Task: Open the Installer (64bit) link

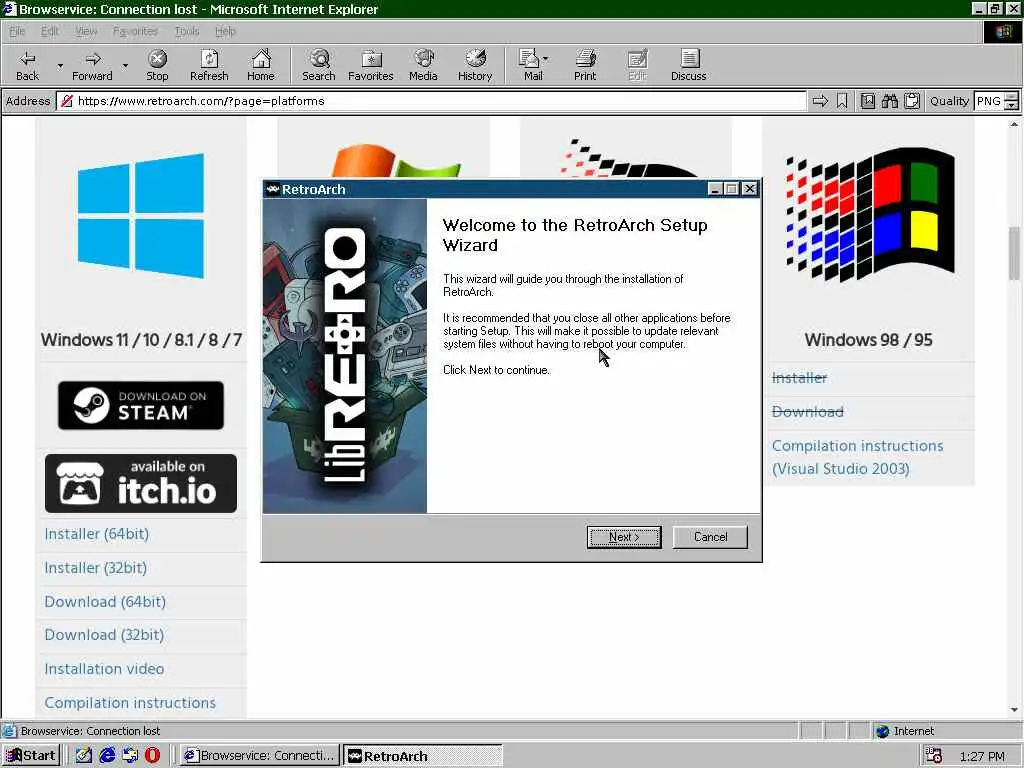Action: click(97, 534)
